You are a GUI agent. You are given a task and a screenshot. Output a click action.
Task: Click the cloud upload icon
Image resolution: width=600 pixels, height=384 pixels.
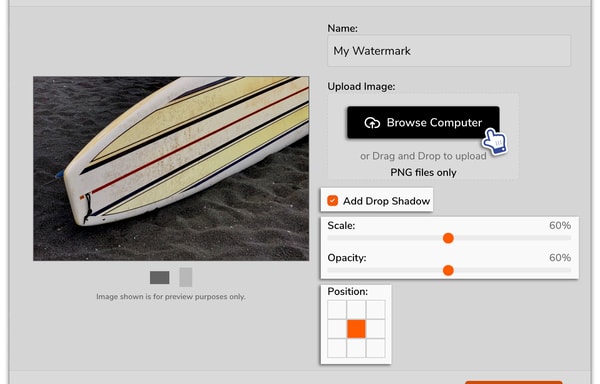pos(372,123)
